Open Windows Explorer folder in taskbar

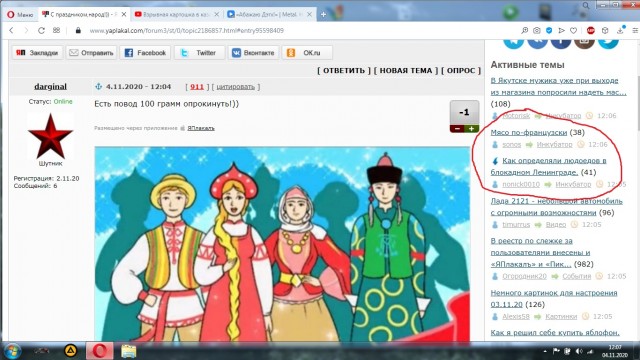click(x=129, y=351)
